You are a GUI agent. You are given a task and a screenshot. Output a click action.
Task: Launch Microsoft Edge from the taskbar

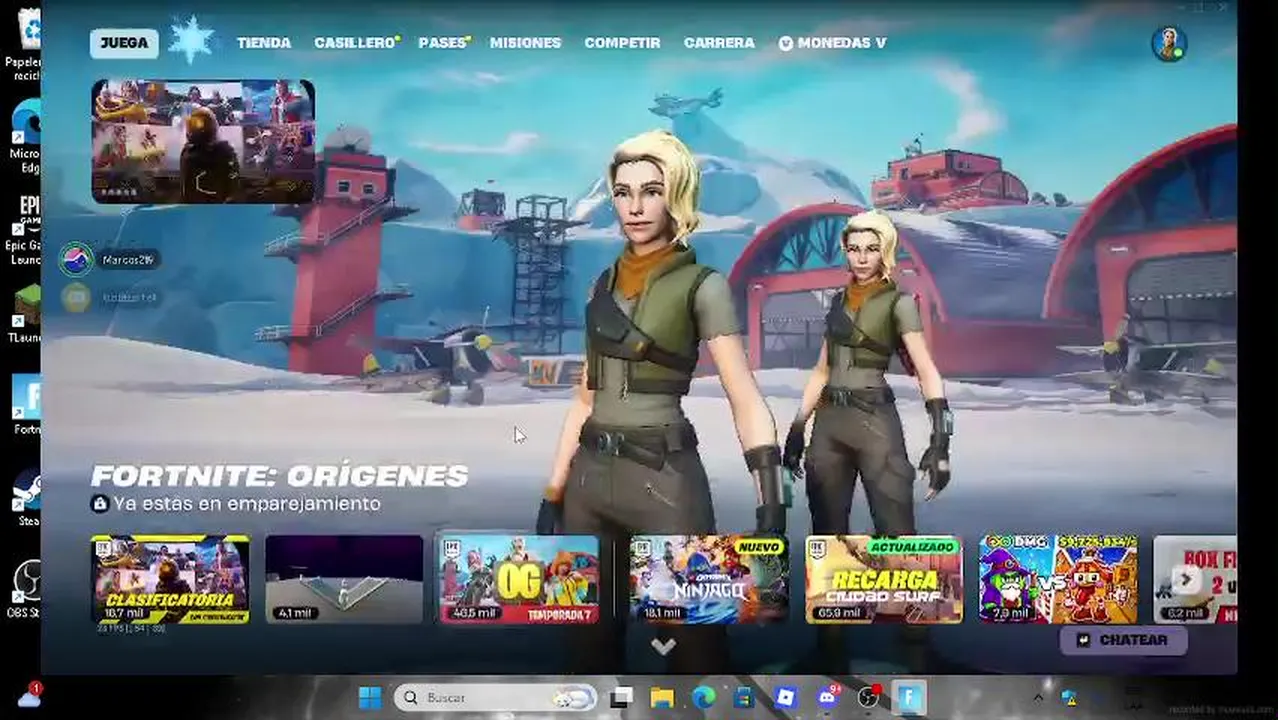point(704,697)
